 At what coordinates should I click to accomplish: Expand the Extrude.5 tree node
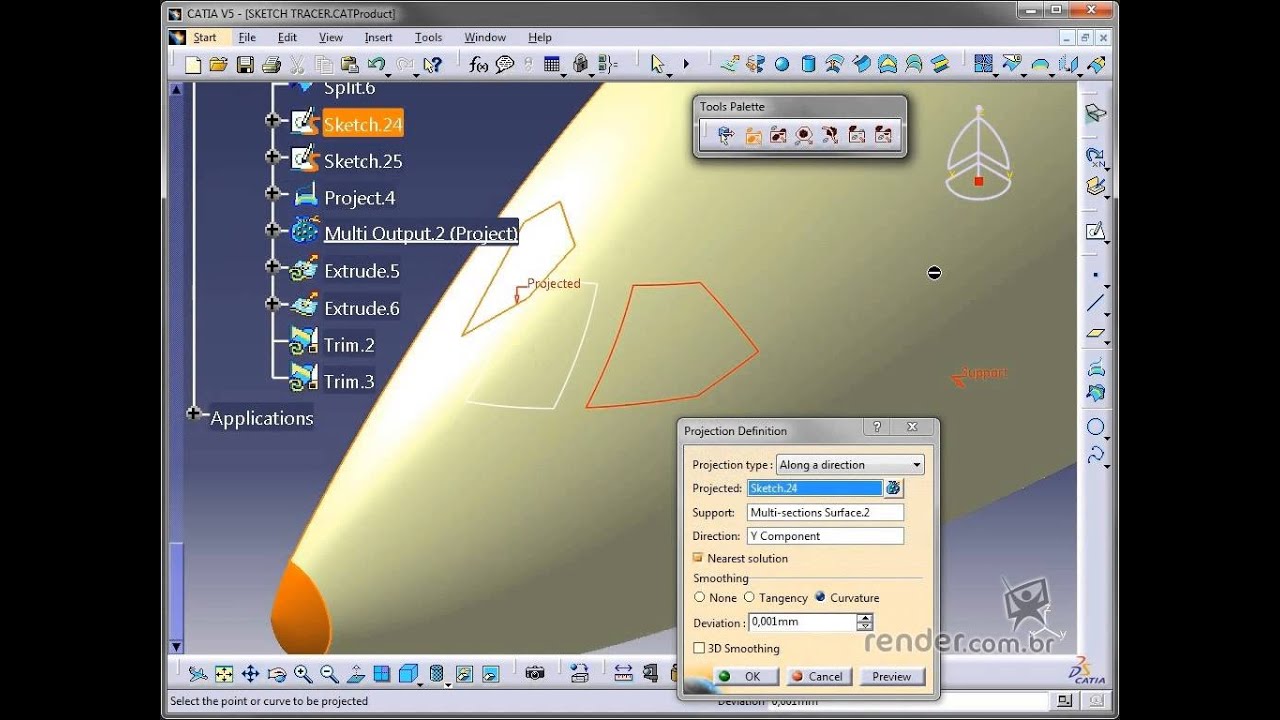(272, 266)
